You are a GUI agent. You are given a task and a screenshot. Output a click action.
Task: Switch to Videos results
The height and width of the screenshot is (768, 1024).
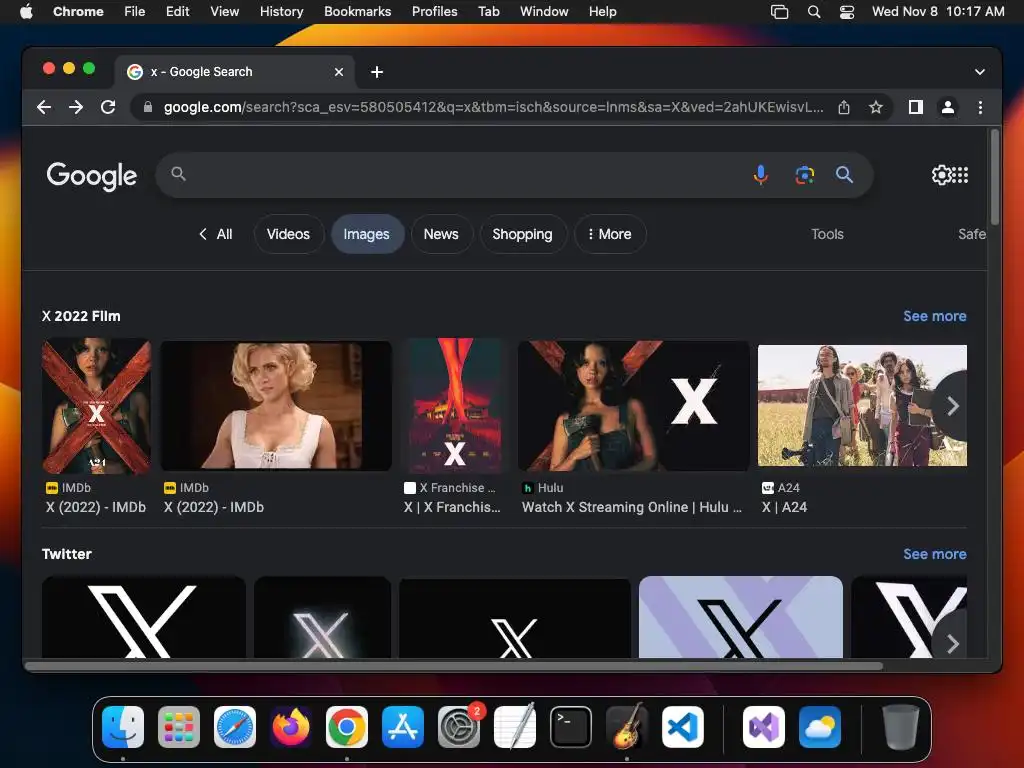tap(288, 234)
